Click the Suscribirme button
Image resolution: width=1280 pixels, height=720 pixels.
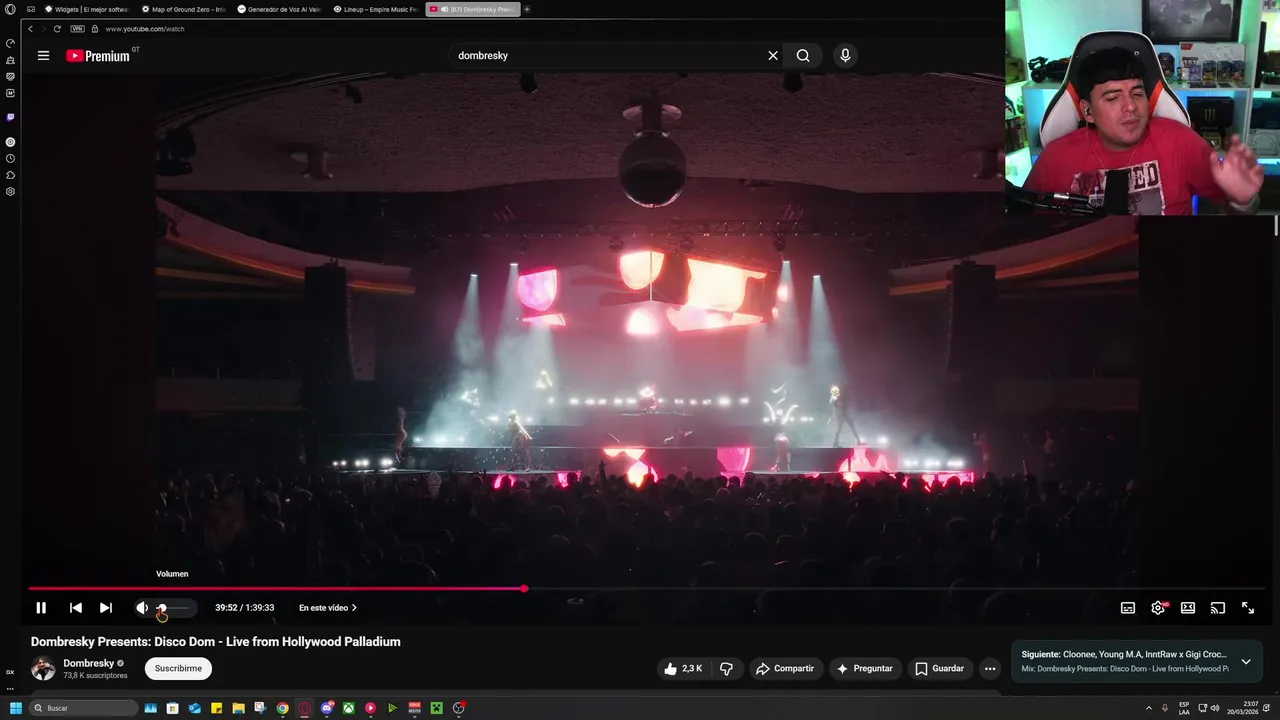178,669
